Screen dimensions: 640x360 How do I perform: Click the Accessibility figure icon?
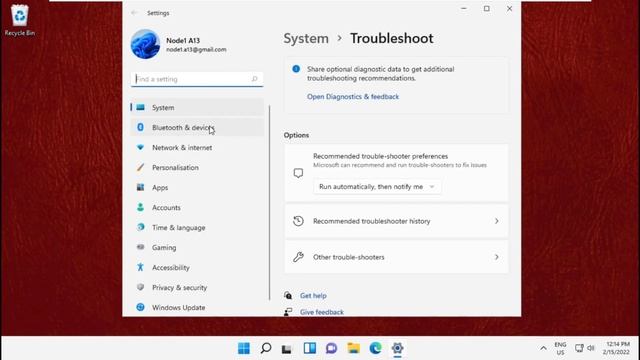coord(140,267)
